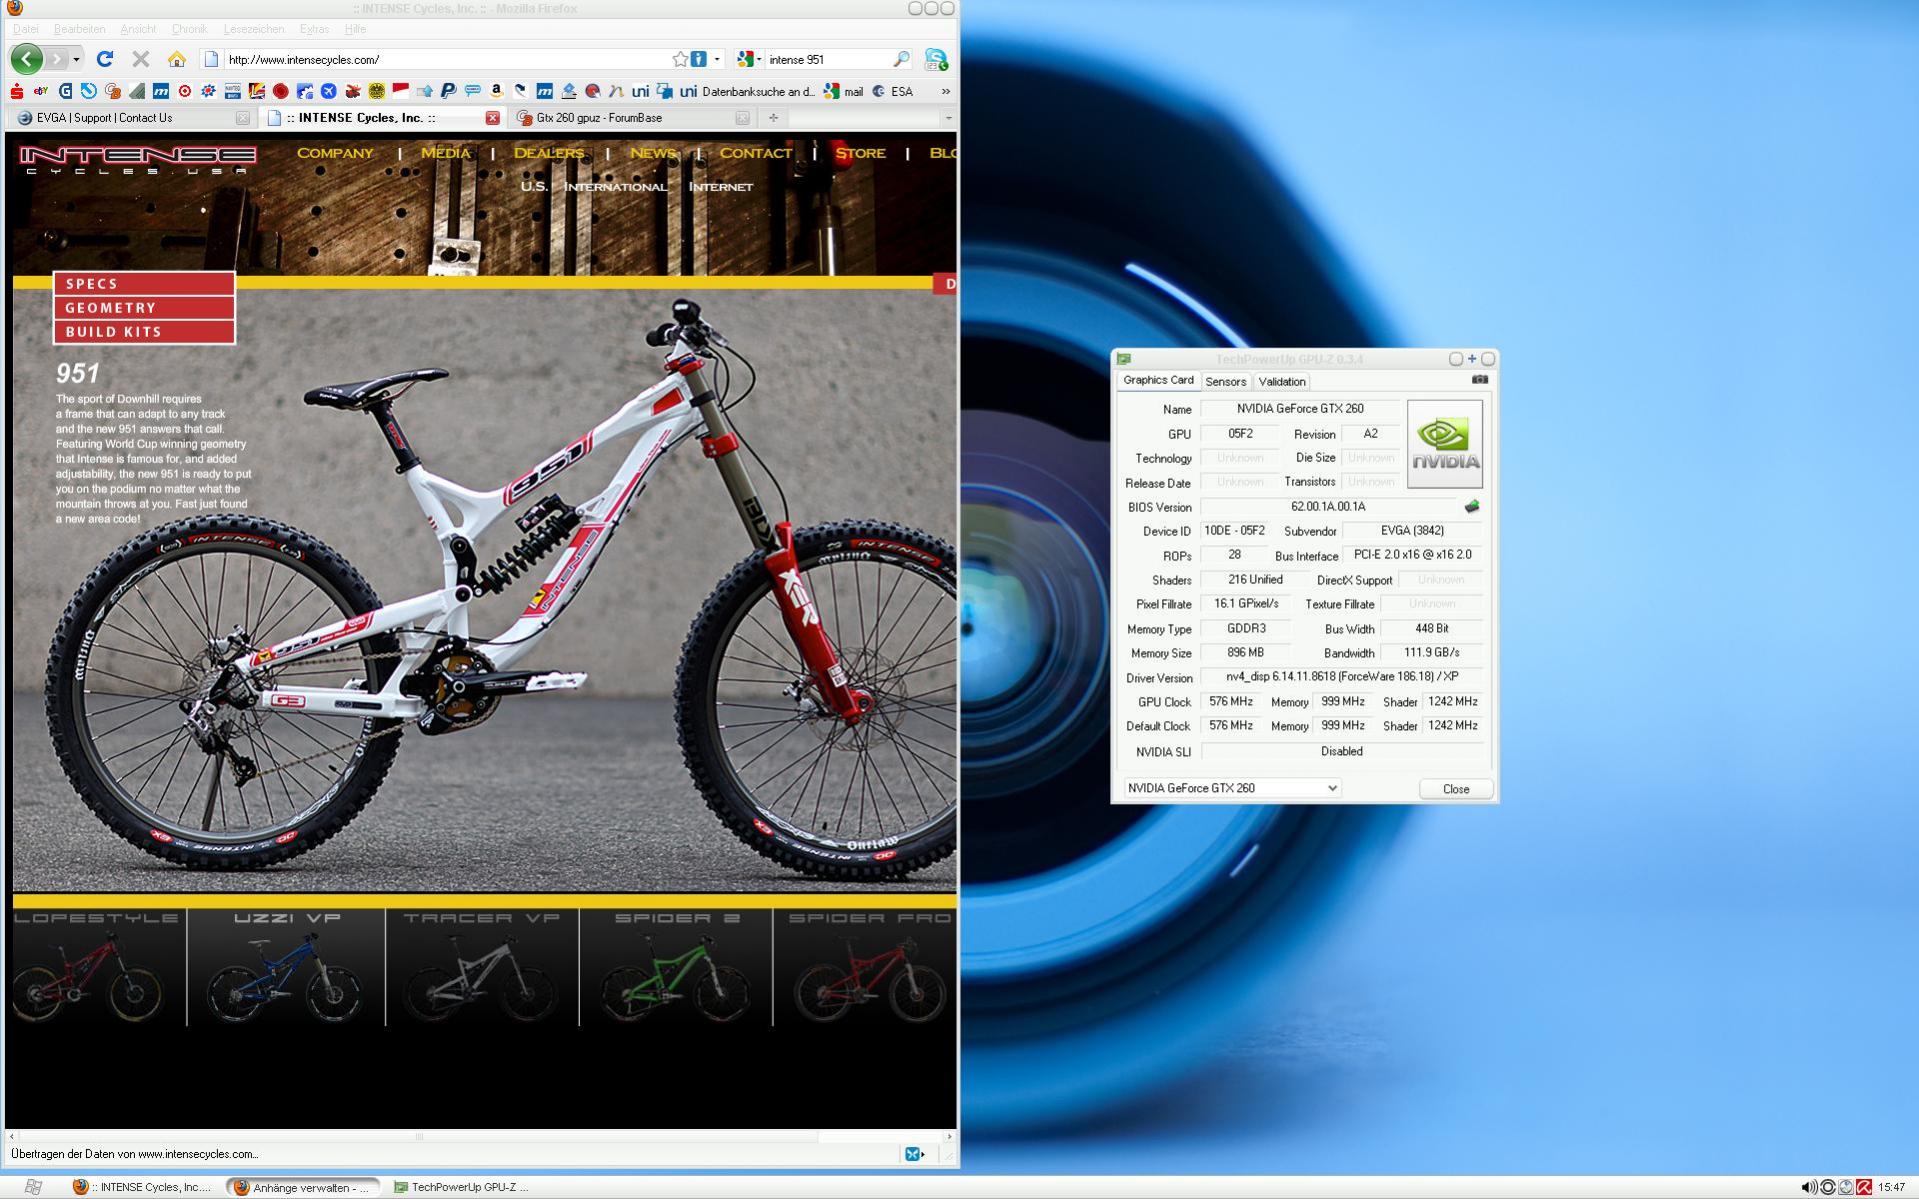The width and height of the screenshot is (1919, 1199).
Task: Click the search box containing intense 951
Action: pos(828,59)
